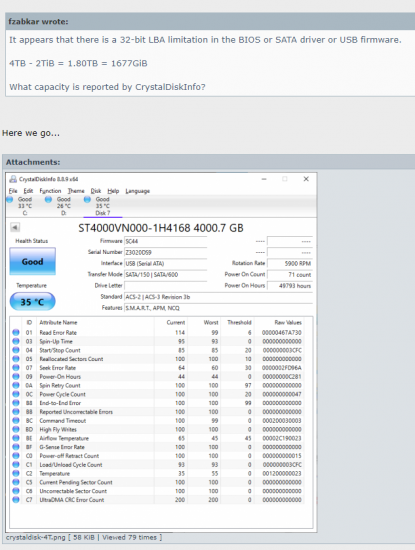Click the status icon for Spin Retry Count
415x550 pixels.
coord(16,385)
